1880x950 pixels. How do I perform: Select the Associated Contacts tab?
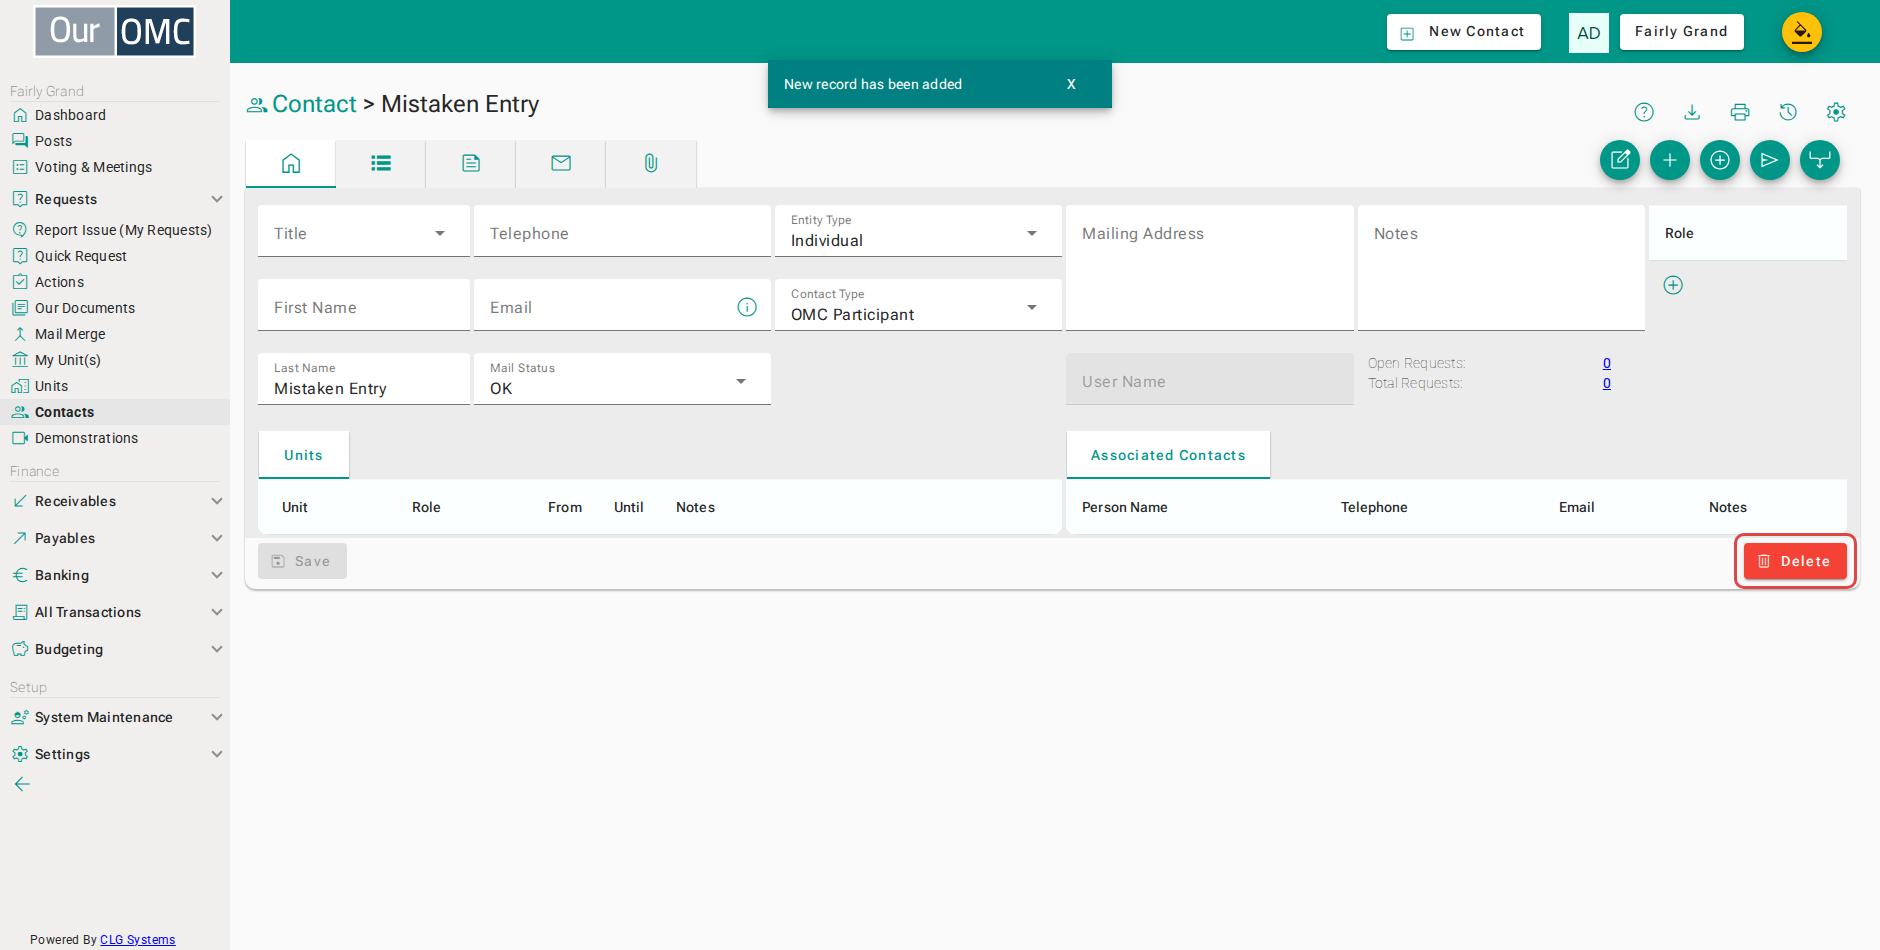coord(1168,455)
